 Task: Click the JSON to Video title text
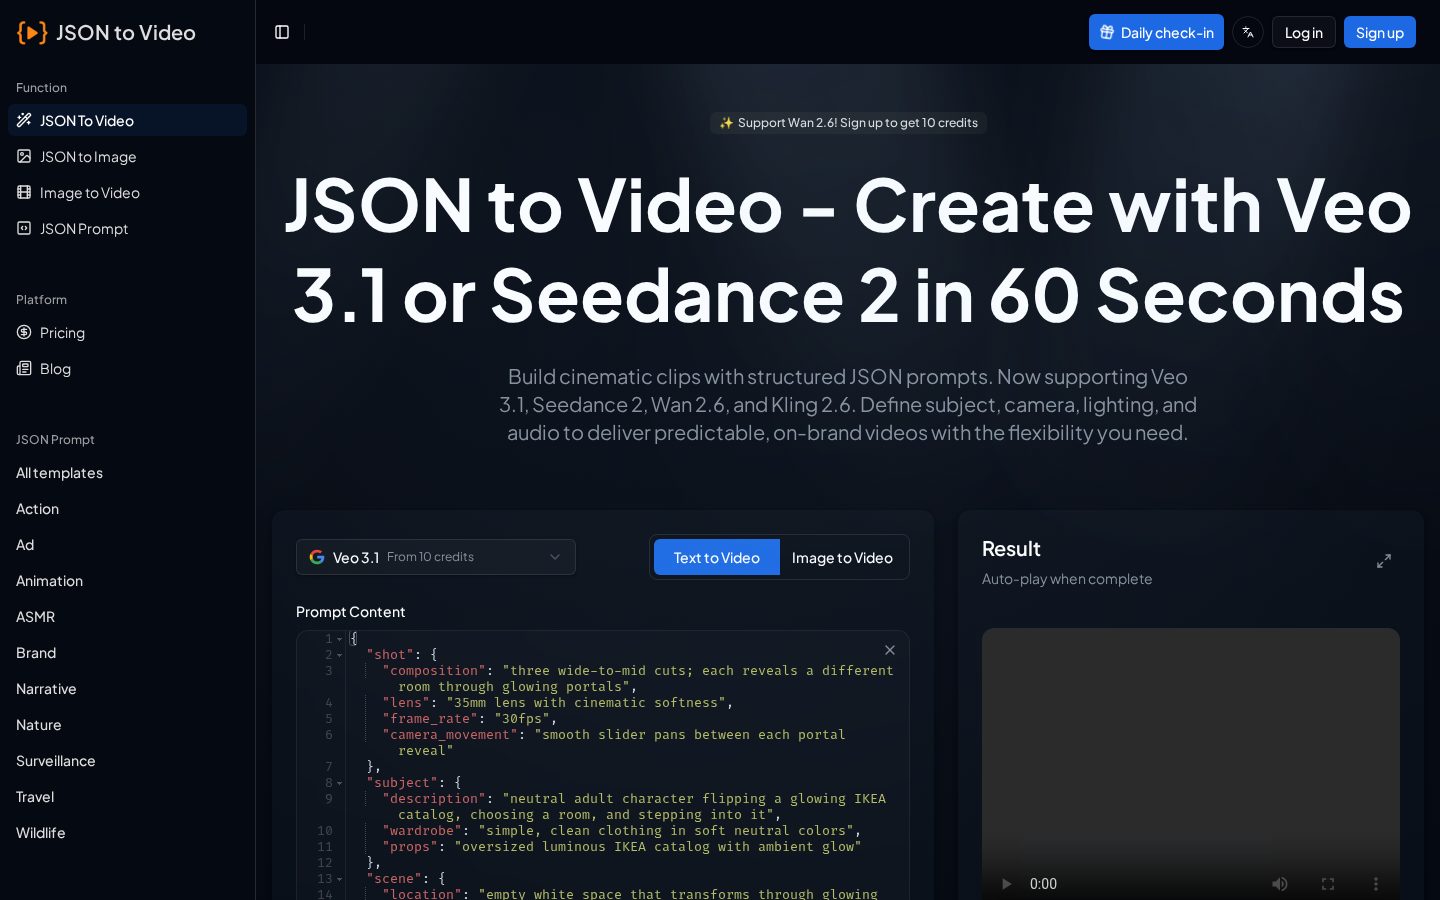[x=125, y=32]
